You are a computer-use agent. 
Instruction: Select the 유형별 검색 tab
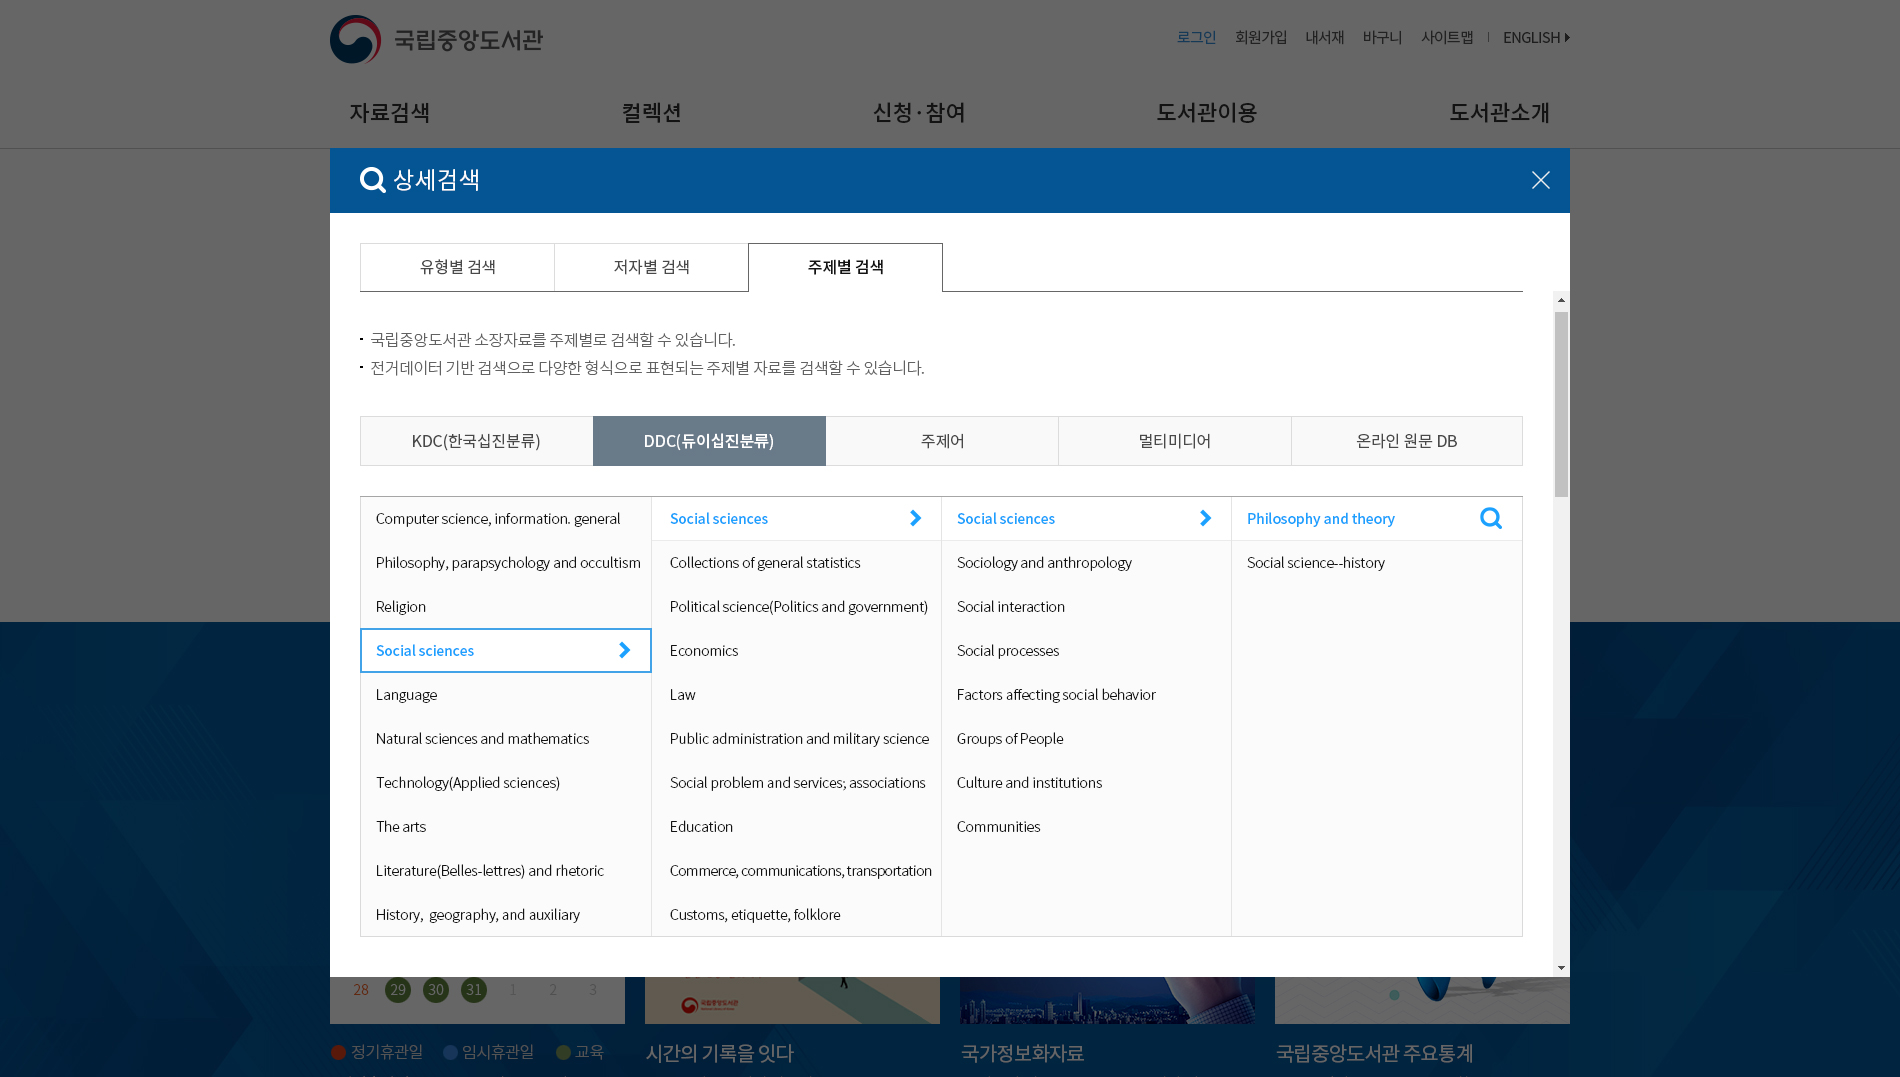coord(457,267)
